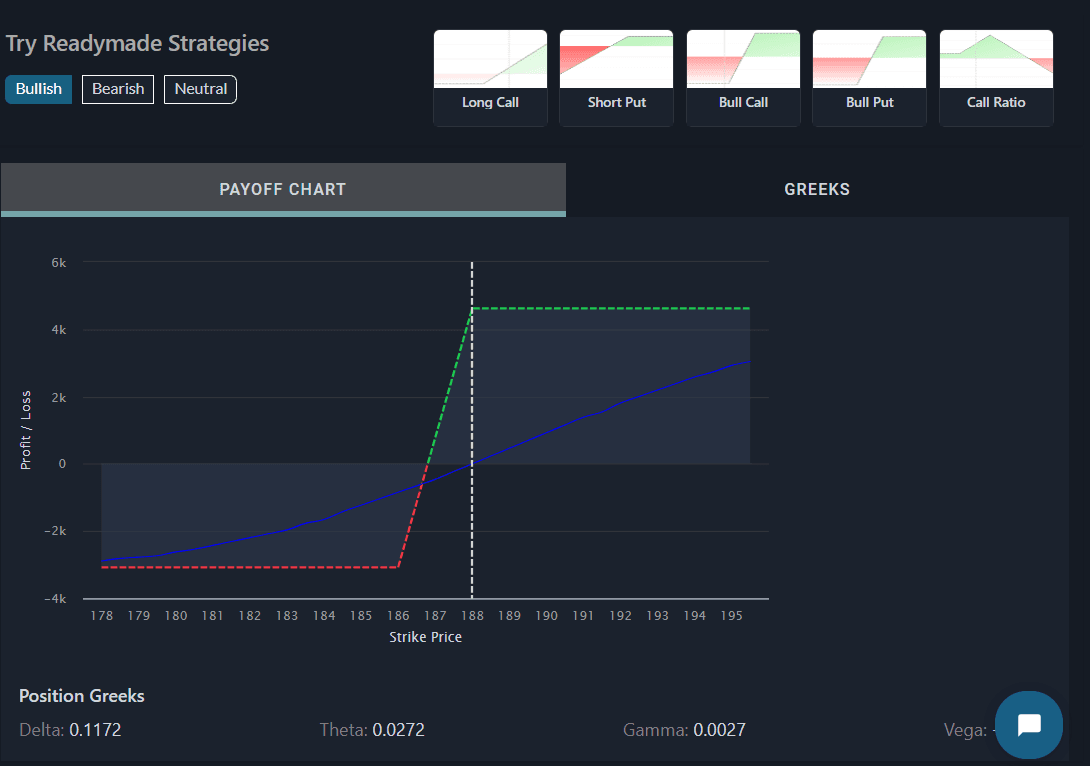Switch to Bearish strategies

pos(117,89)
